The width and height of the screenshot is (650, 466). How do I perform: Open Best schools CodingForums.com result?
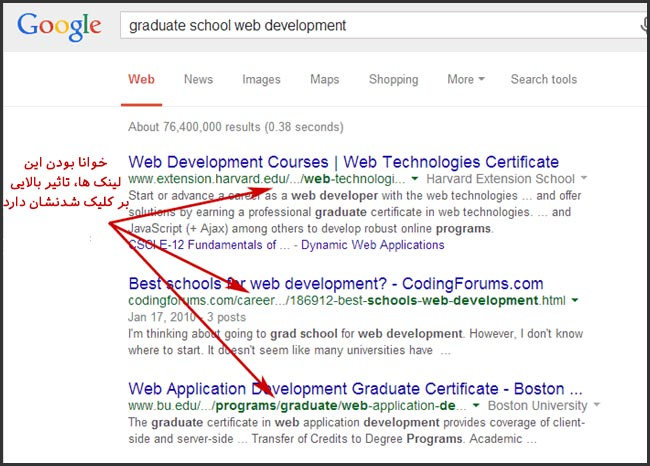[x=336, y=284]
